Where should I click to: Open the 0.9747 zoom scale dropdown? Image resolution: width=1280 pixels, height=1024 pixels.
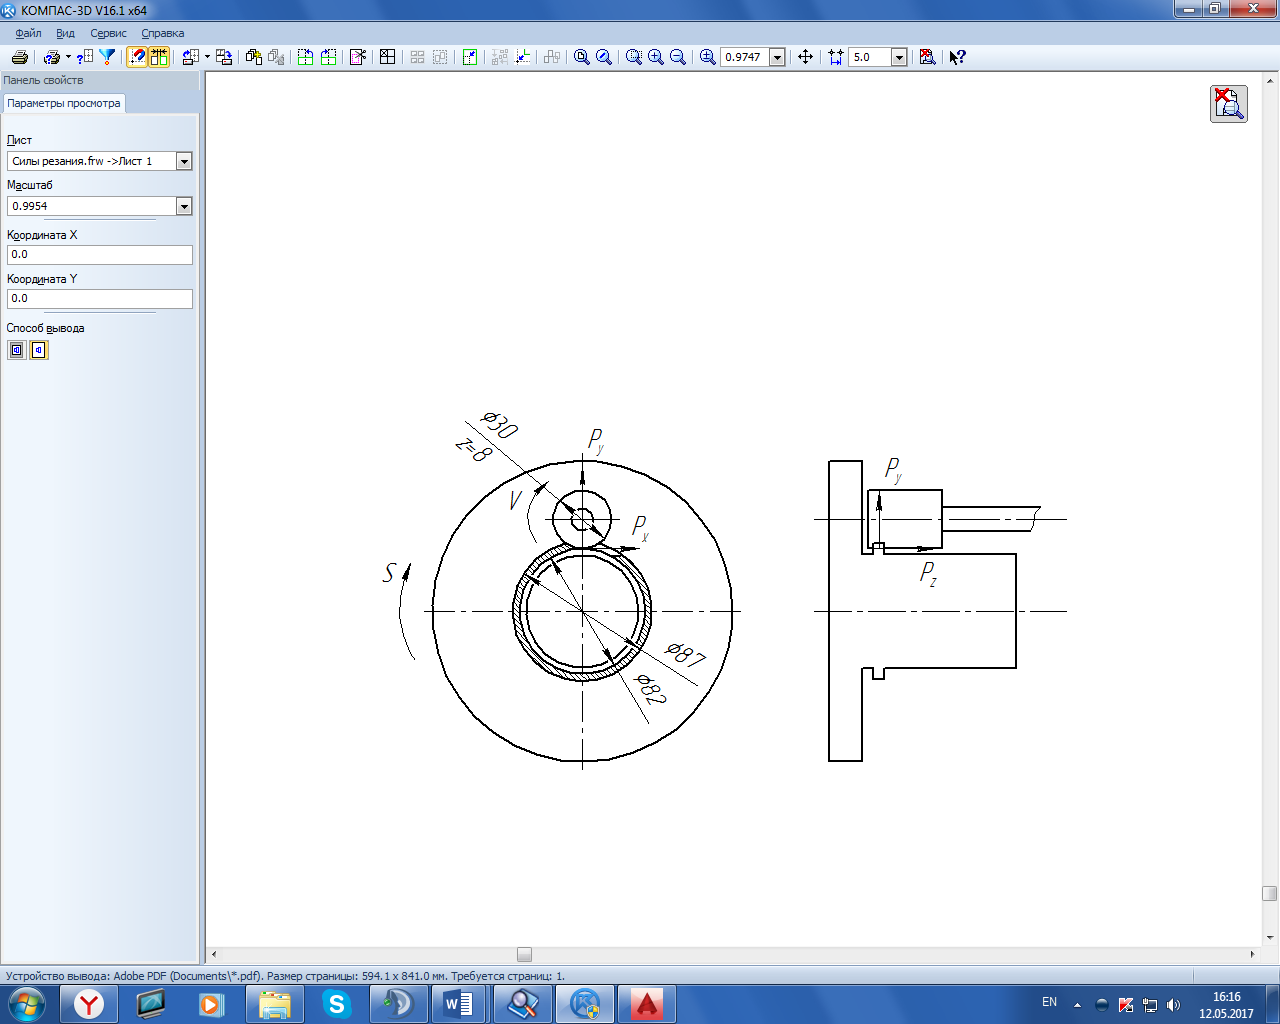tap(777, 57)
